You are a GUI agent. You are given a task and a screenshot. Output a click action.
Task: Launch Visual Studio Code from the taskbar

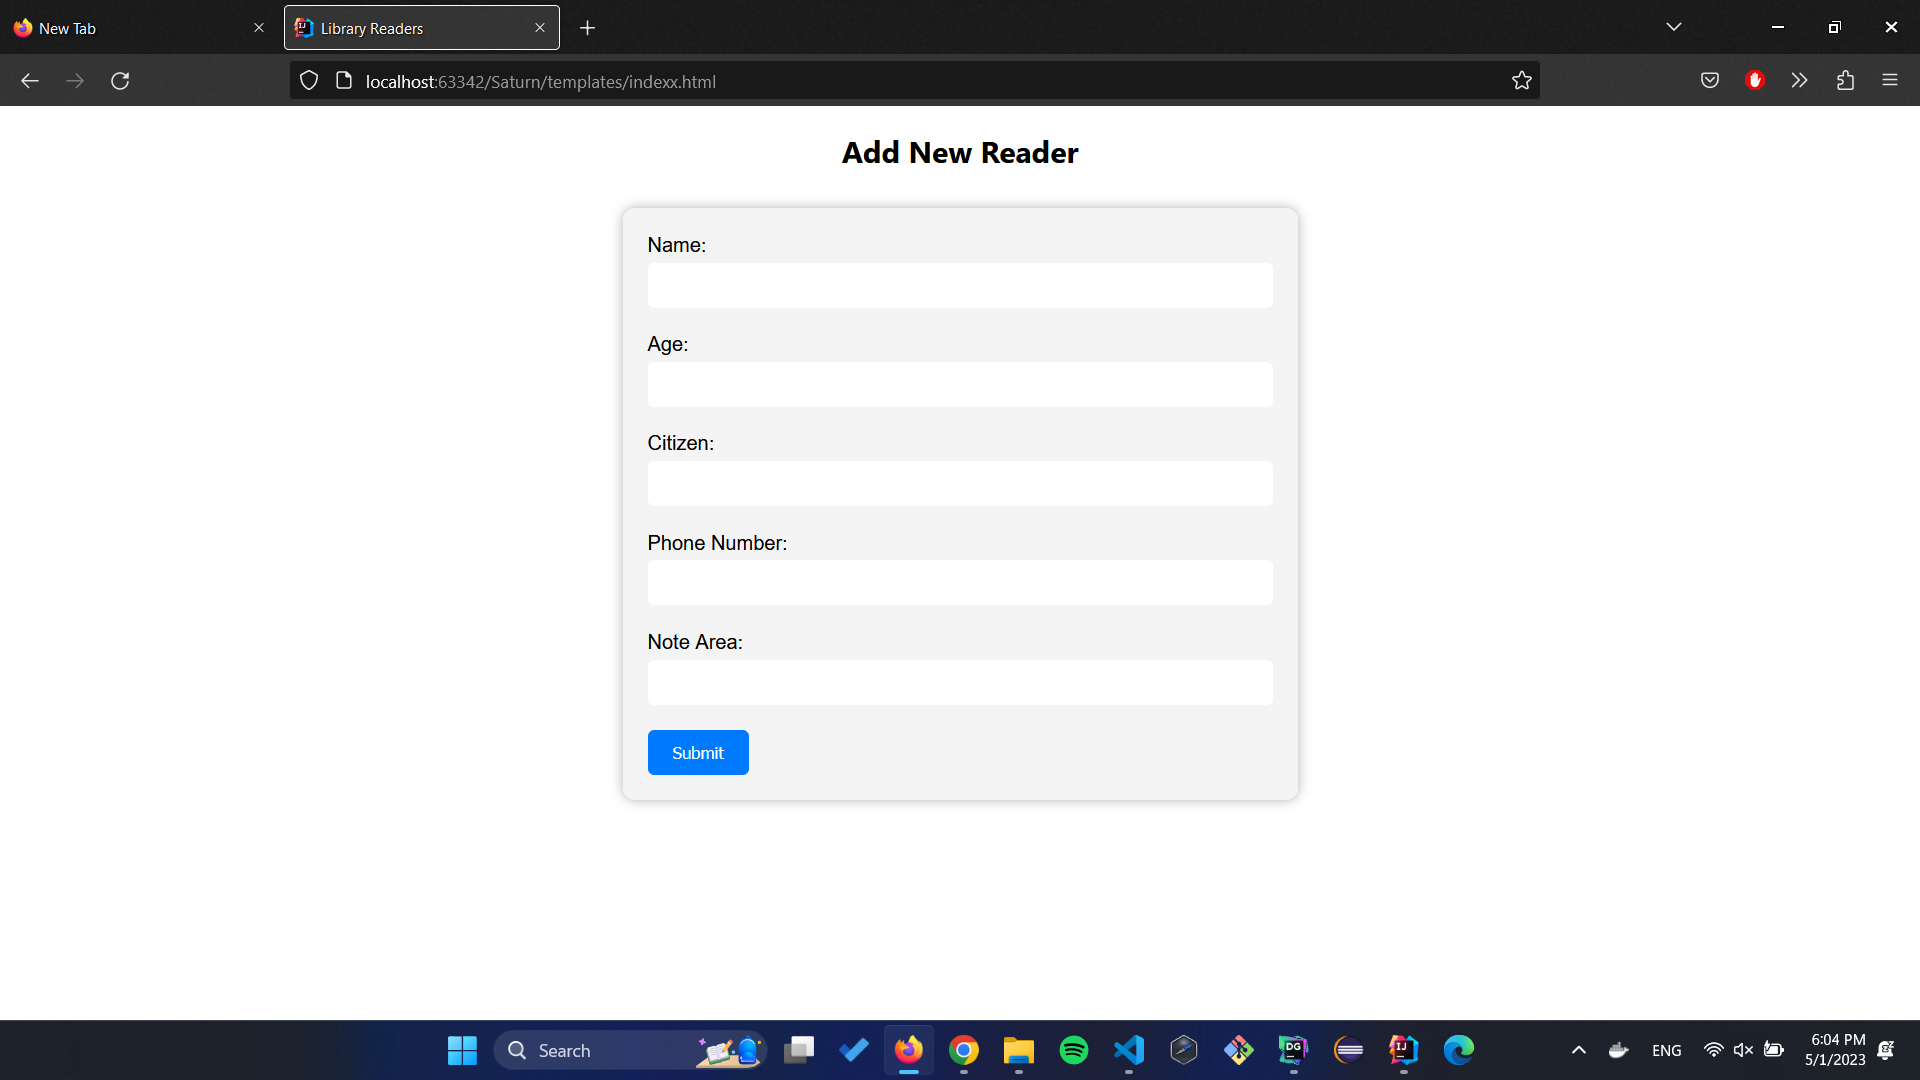[1128, 1050]
